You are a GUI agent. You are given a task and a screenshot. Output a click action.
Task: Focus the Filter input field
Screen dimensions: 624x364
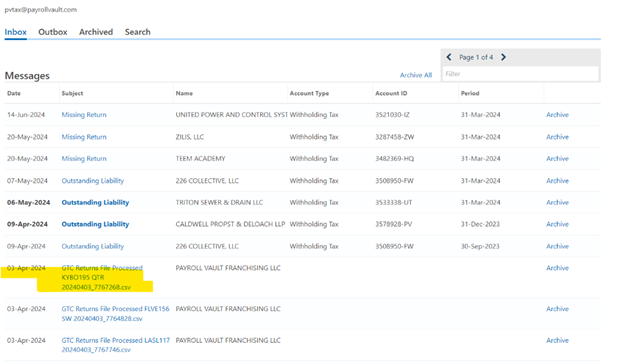point(521,74)
